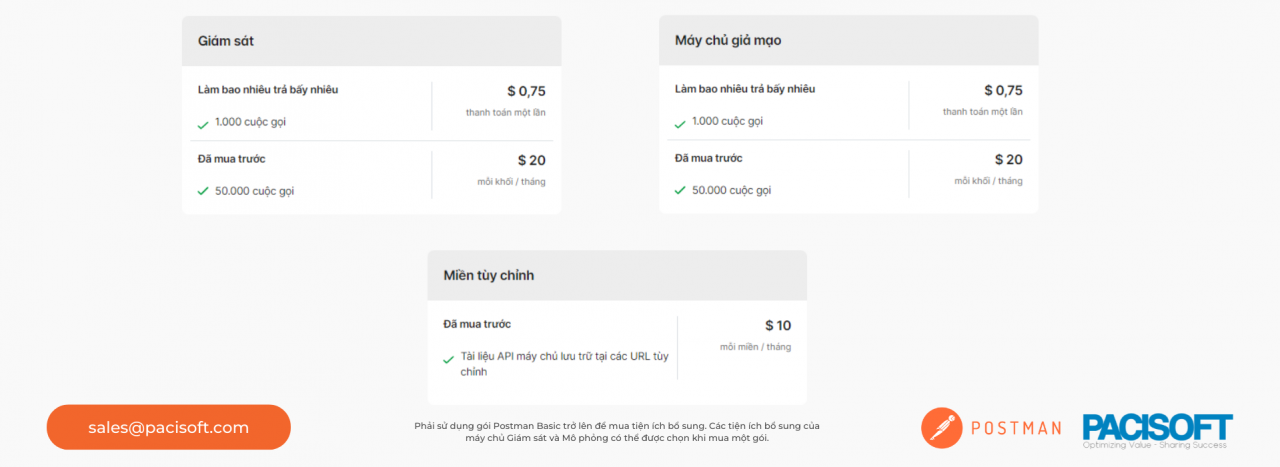Click checkmark beside 1.000 cuộc gọi in Máy chủ giả mạo
This screenshot has width=1280, height=467.
[x=680, y=124]
